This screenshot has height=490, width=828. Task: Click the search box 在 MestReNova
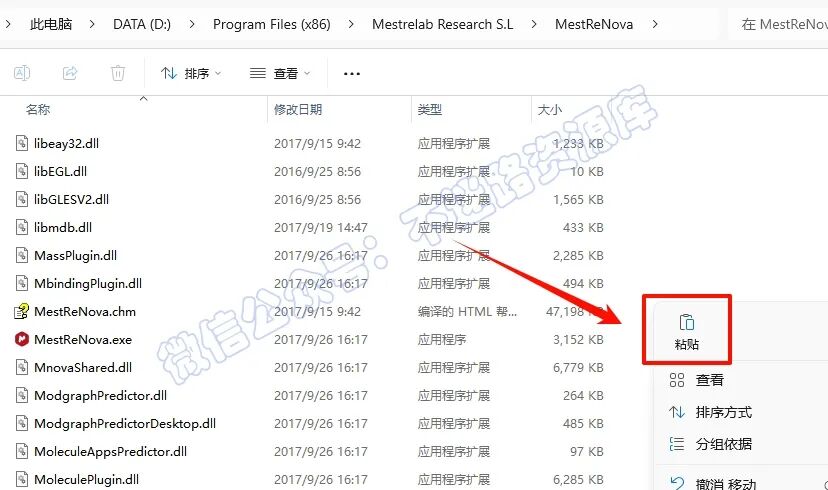(x=778, y=24)
